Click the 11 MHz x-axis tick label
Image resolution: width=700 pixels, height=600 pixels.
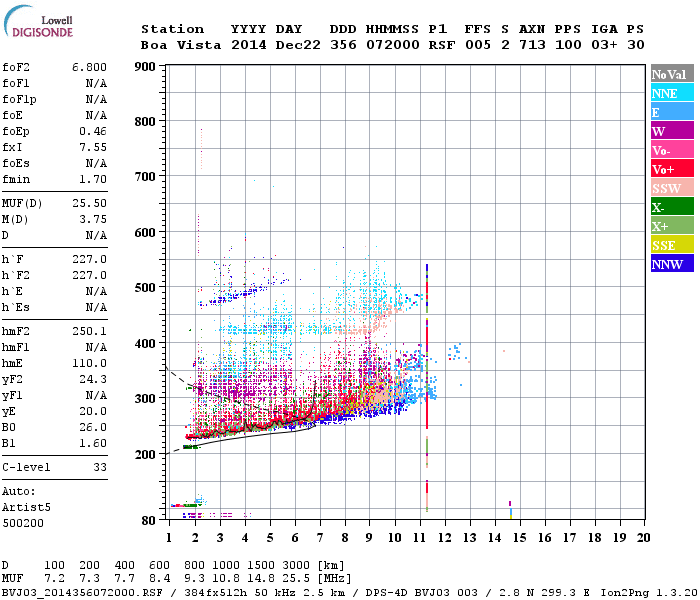tap(419, 538)
